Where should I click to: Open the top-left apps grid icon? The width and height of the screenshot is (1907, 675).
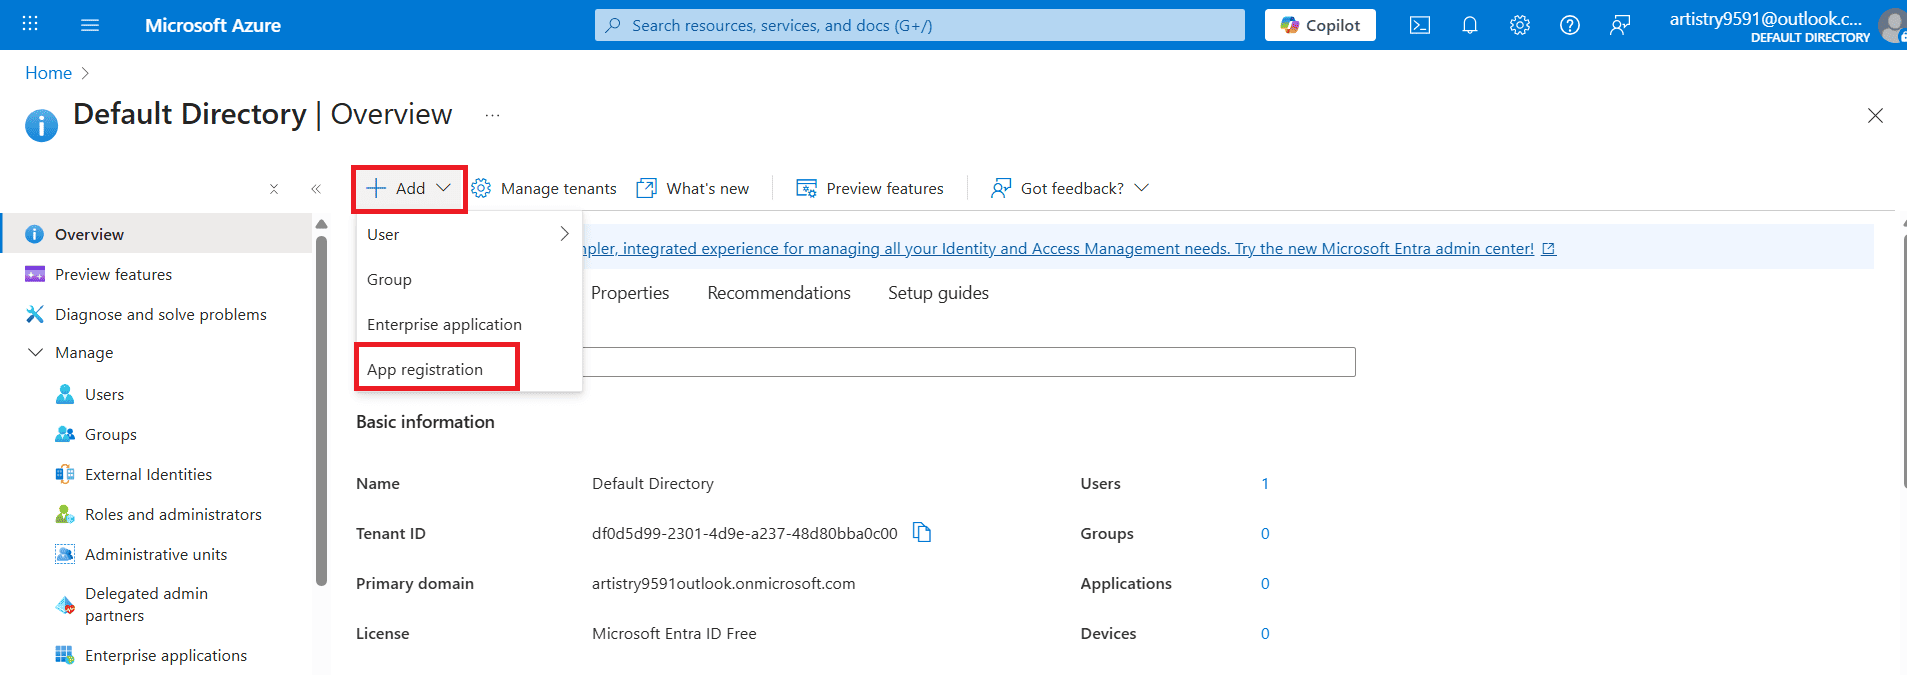point(30,25)
